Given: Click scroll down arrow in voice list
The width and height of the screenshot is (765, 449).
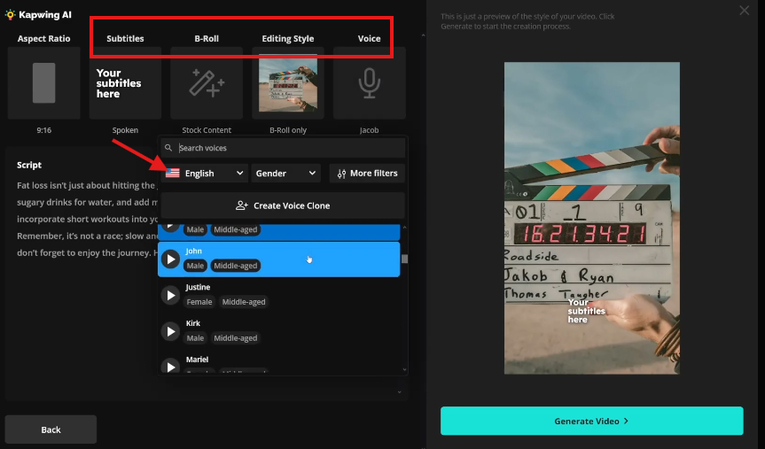Looking at the screenshot, I should [404, 369].
